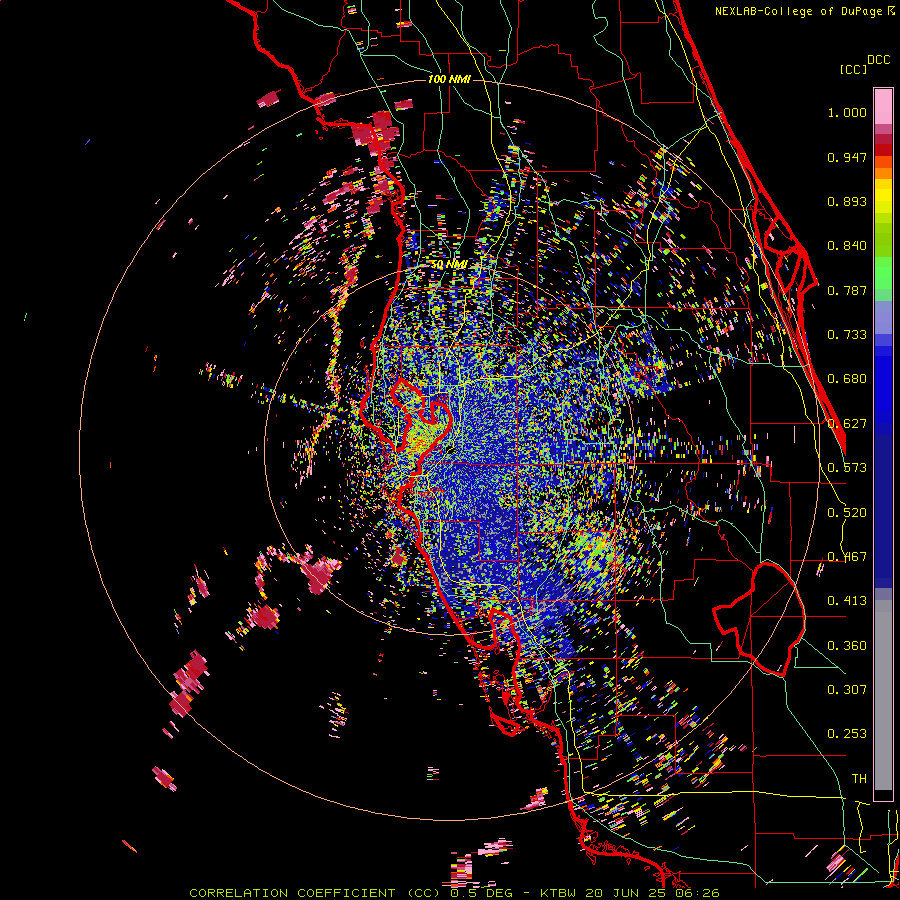Click the 0.680 legend value

pyautogui.click(x=847, y=379)
